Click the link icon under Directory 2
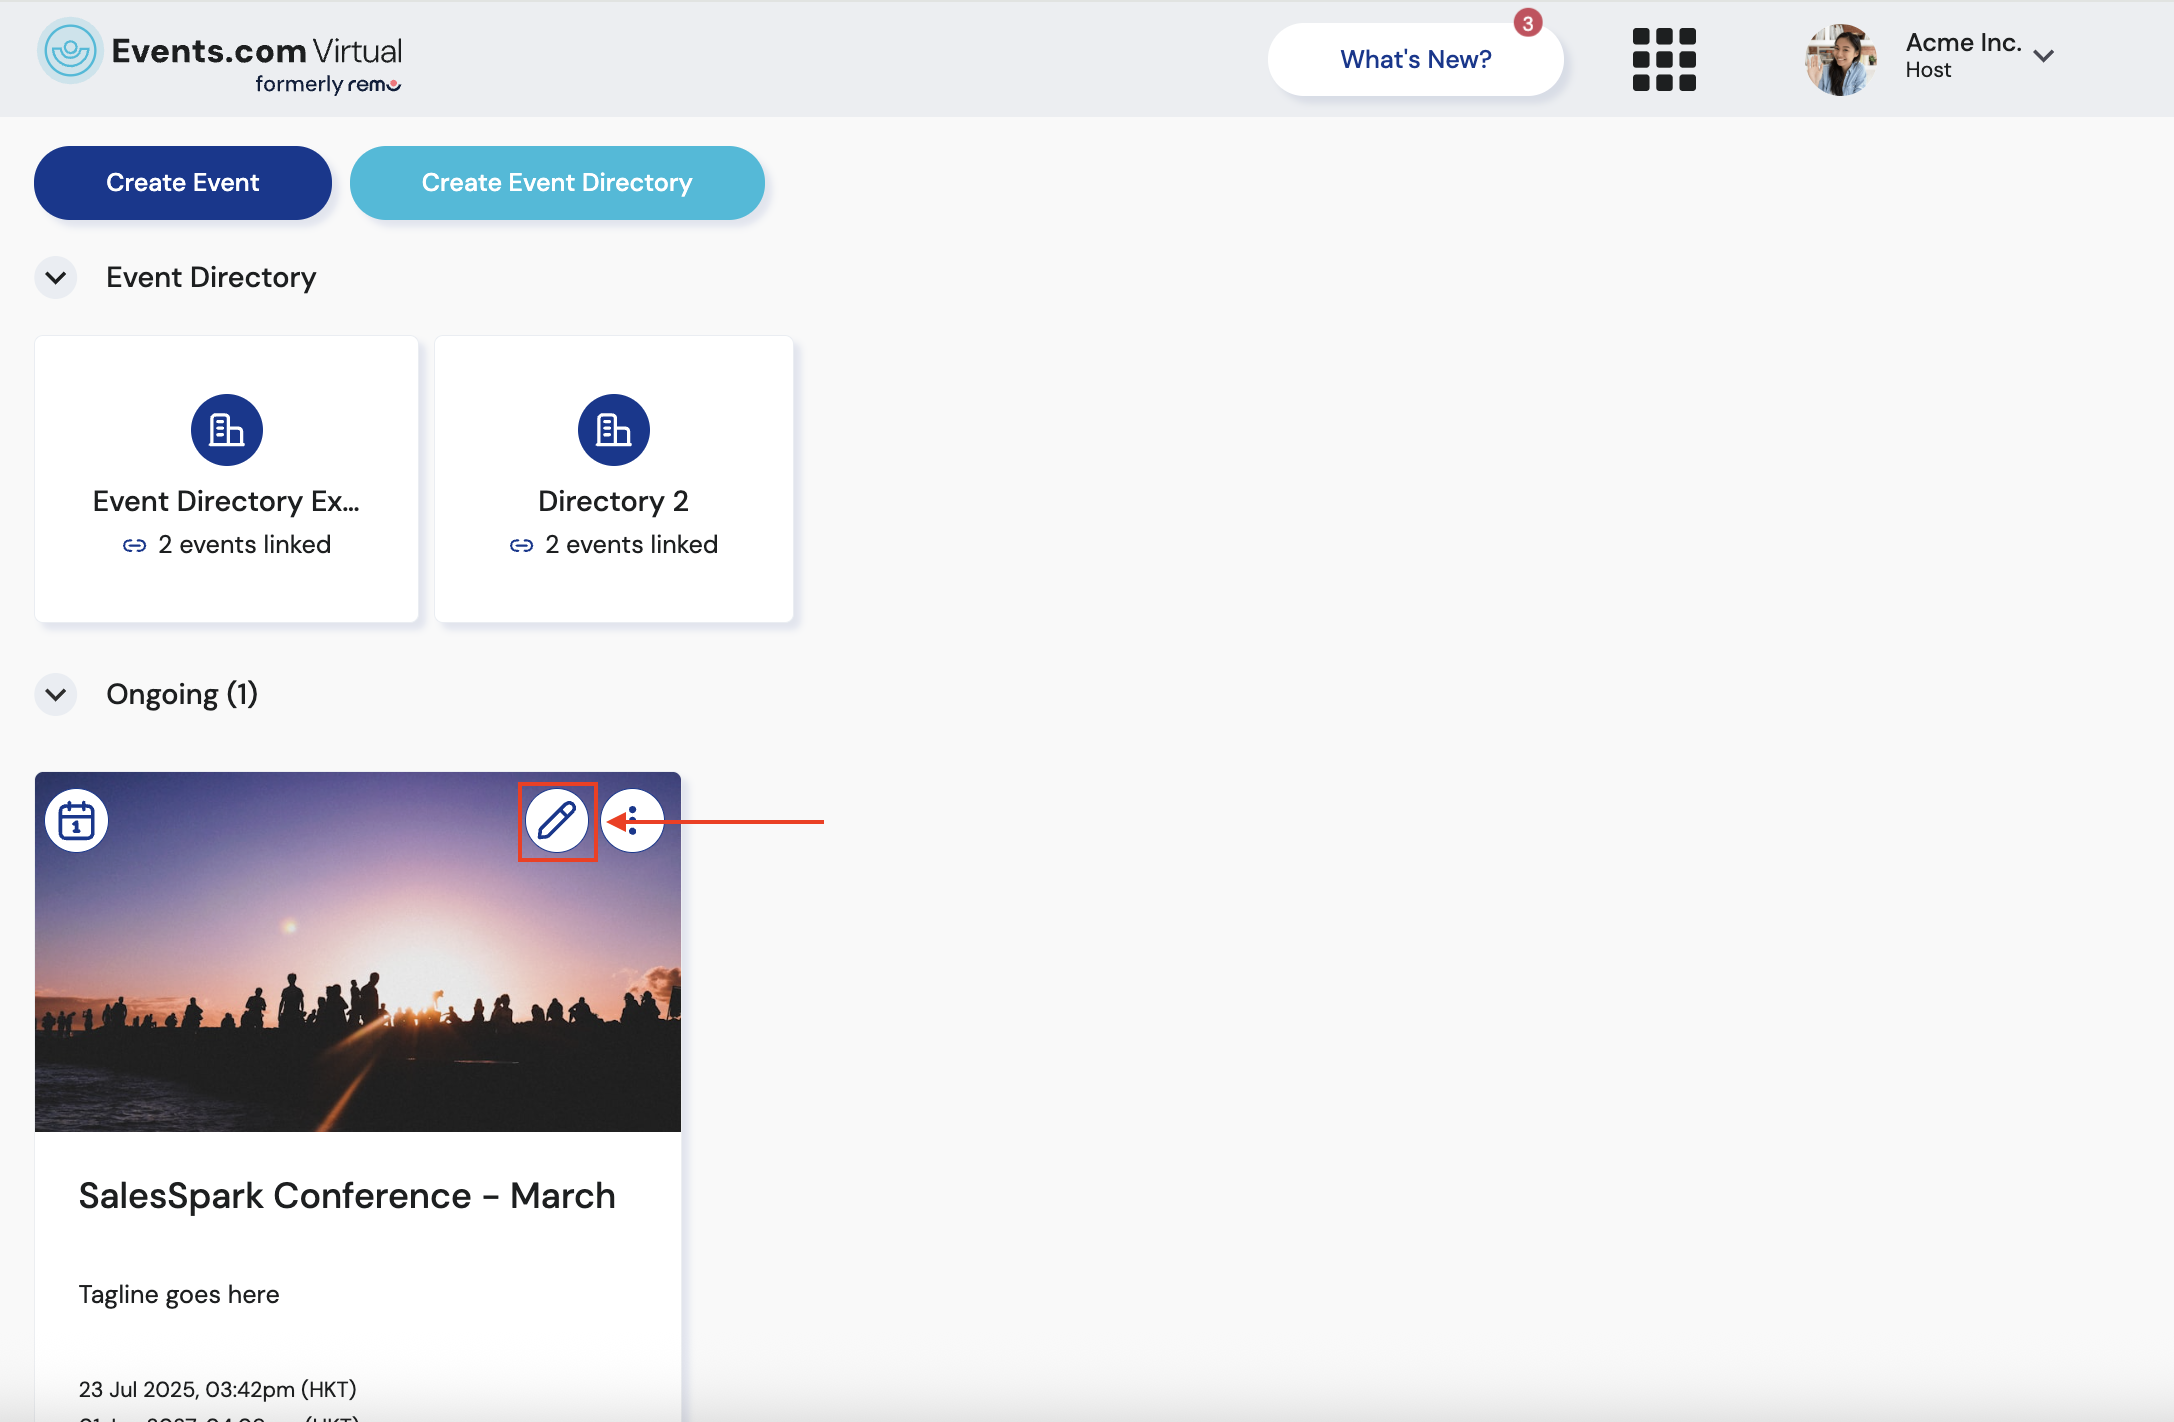2174x1422 pixels. pyautogui.click(x=521, y=546)
